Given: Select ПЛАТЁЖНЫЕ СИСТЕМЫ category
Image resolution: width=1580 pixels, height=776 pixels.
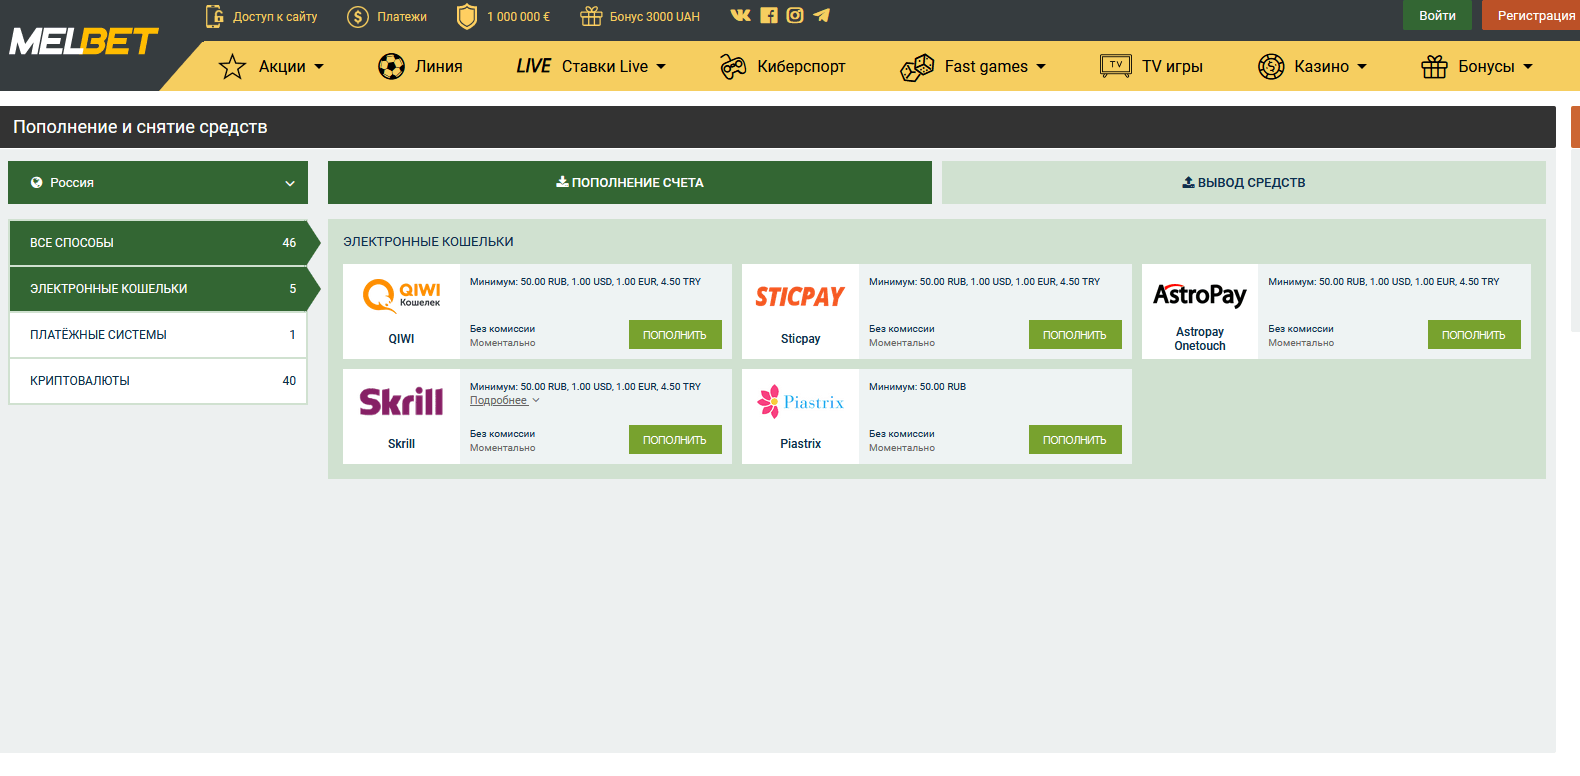Looking at the screenshot, I should (x=158, y=335).
